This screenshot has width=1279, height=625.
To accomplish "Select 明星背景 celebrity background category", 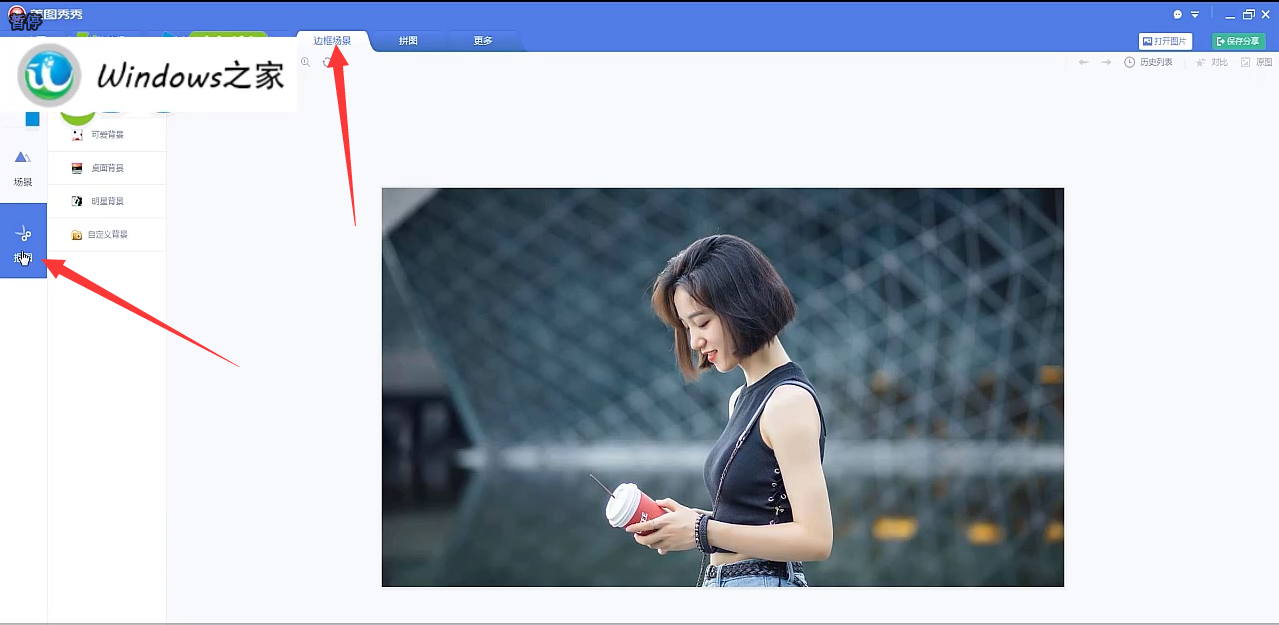I will click(106, 201).
